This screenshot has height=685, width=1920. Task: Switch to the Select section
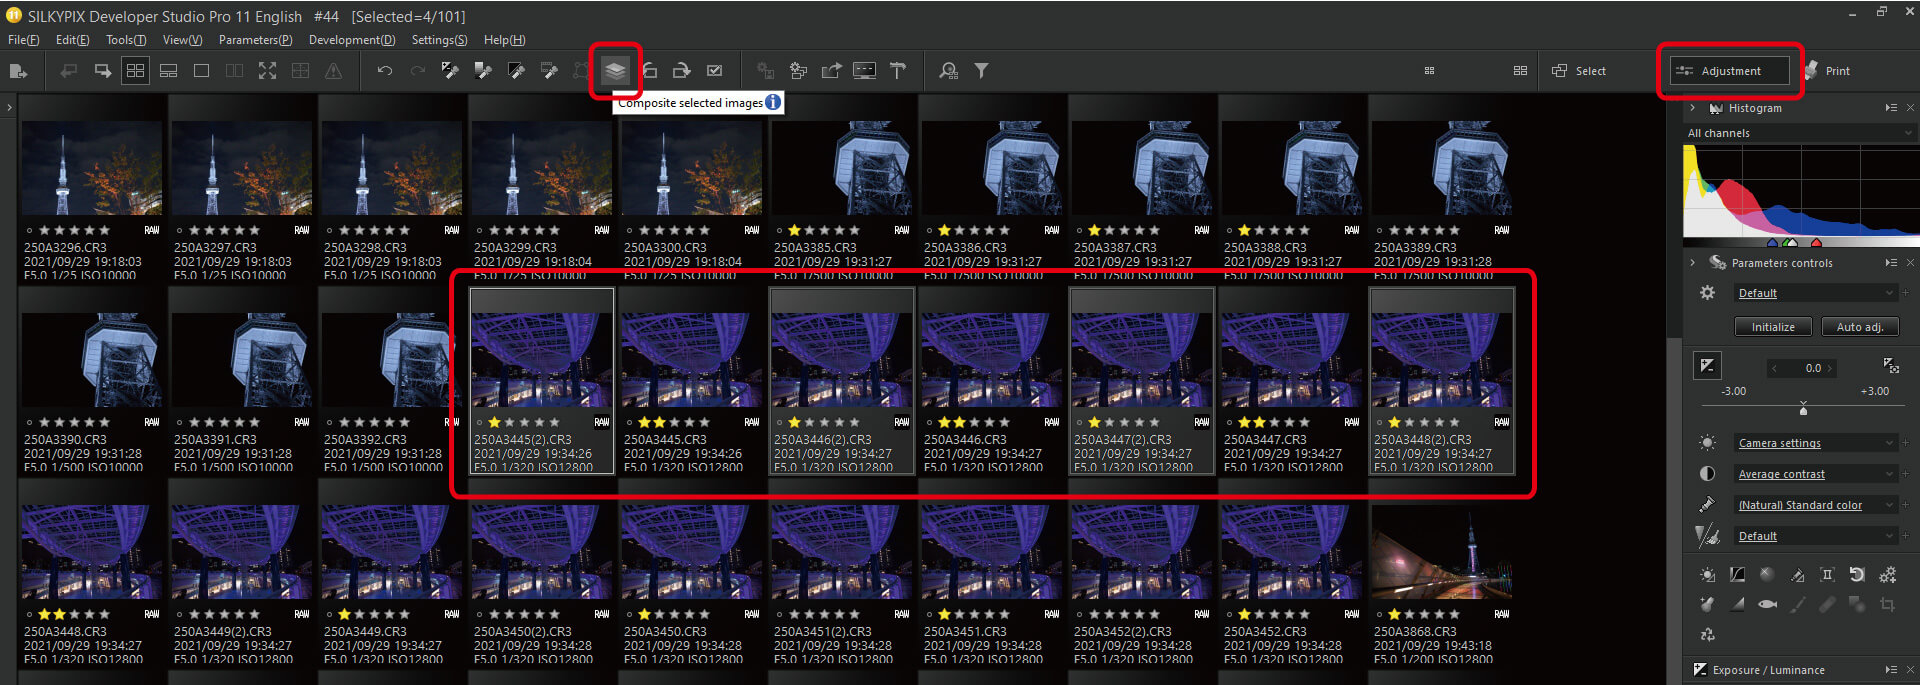click(x=1579, y=71)
